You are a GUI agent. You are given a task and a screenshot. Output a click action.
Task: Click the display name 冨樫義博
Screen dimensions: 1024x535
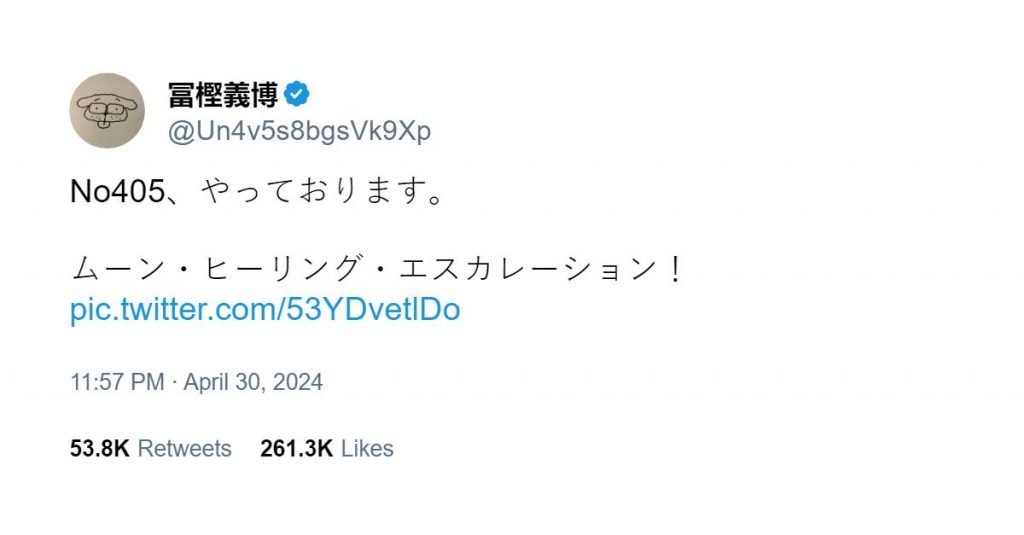coord(223,95)
